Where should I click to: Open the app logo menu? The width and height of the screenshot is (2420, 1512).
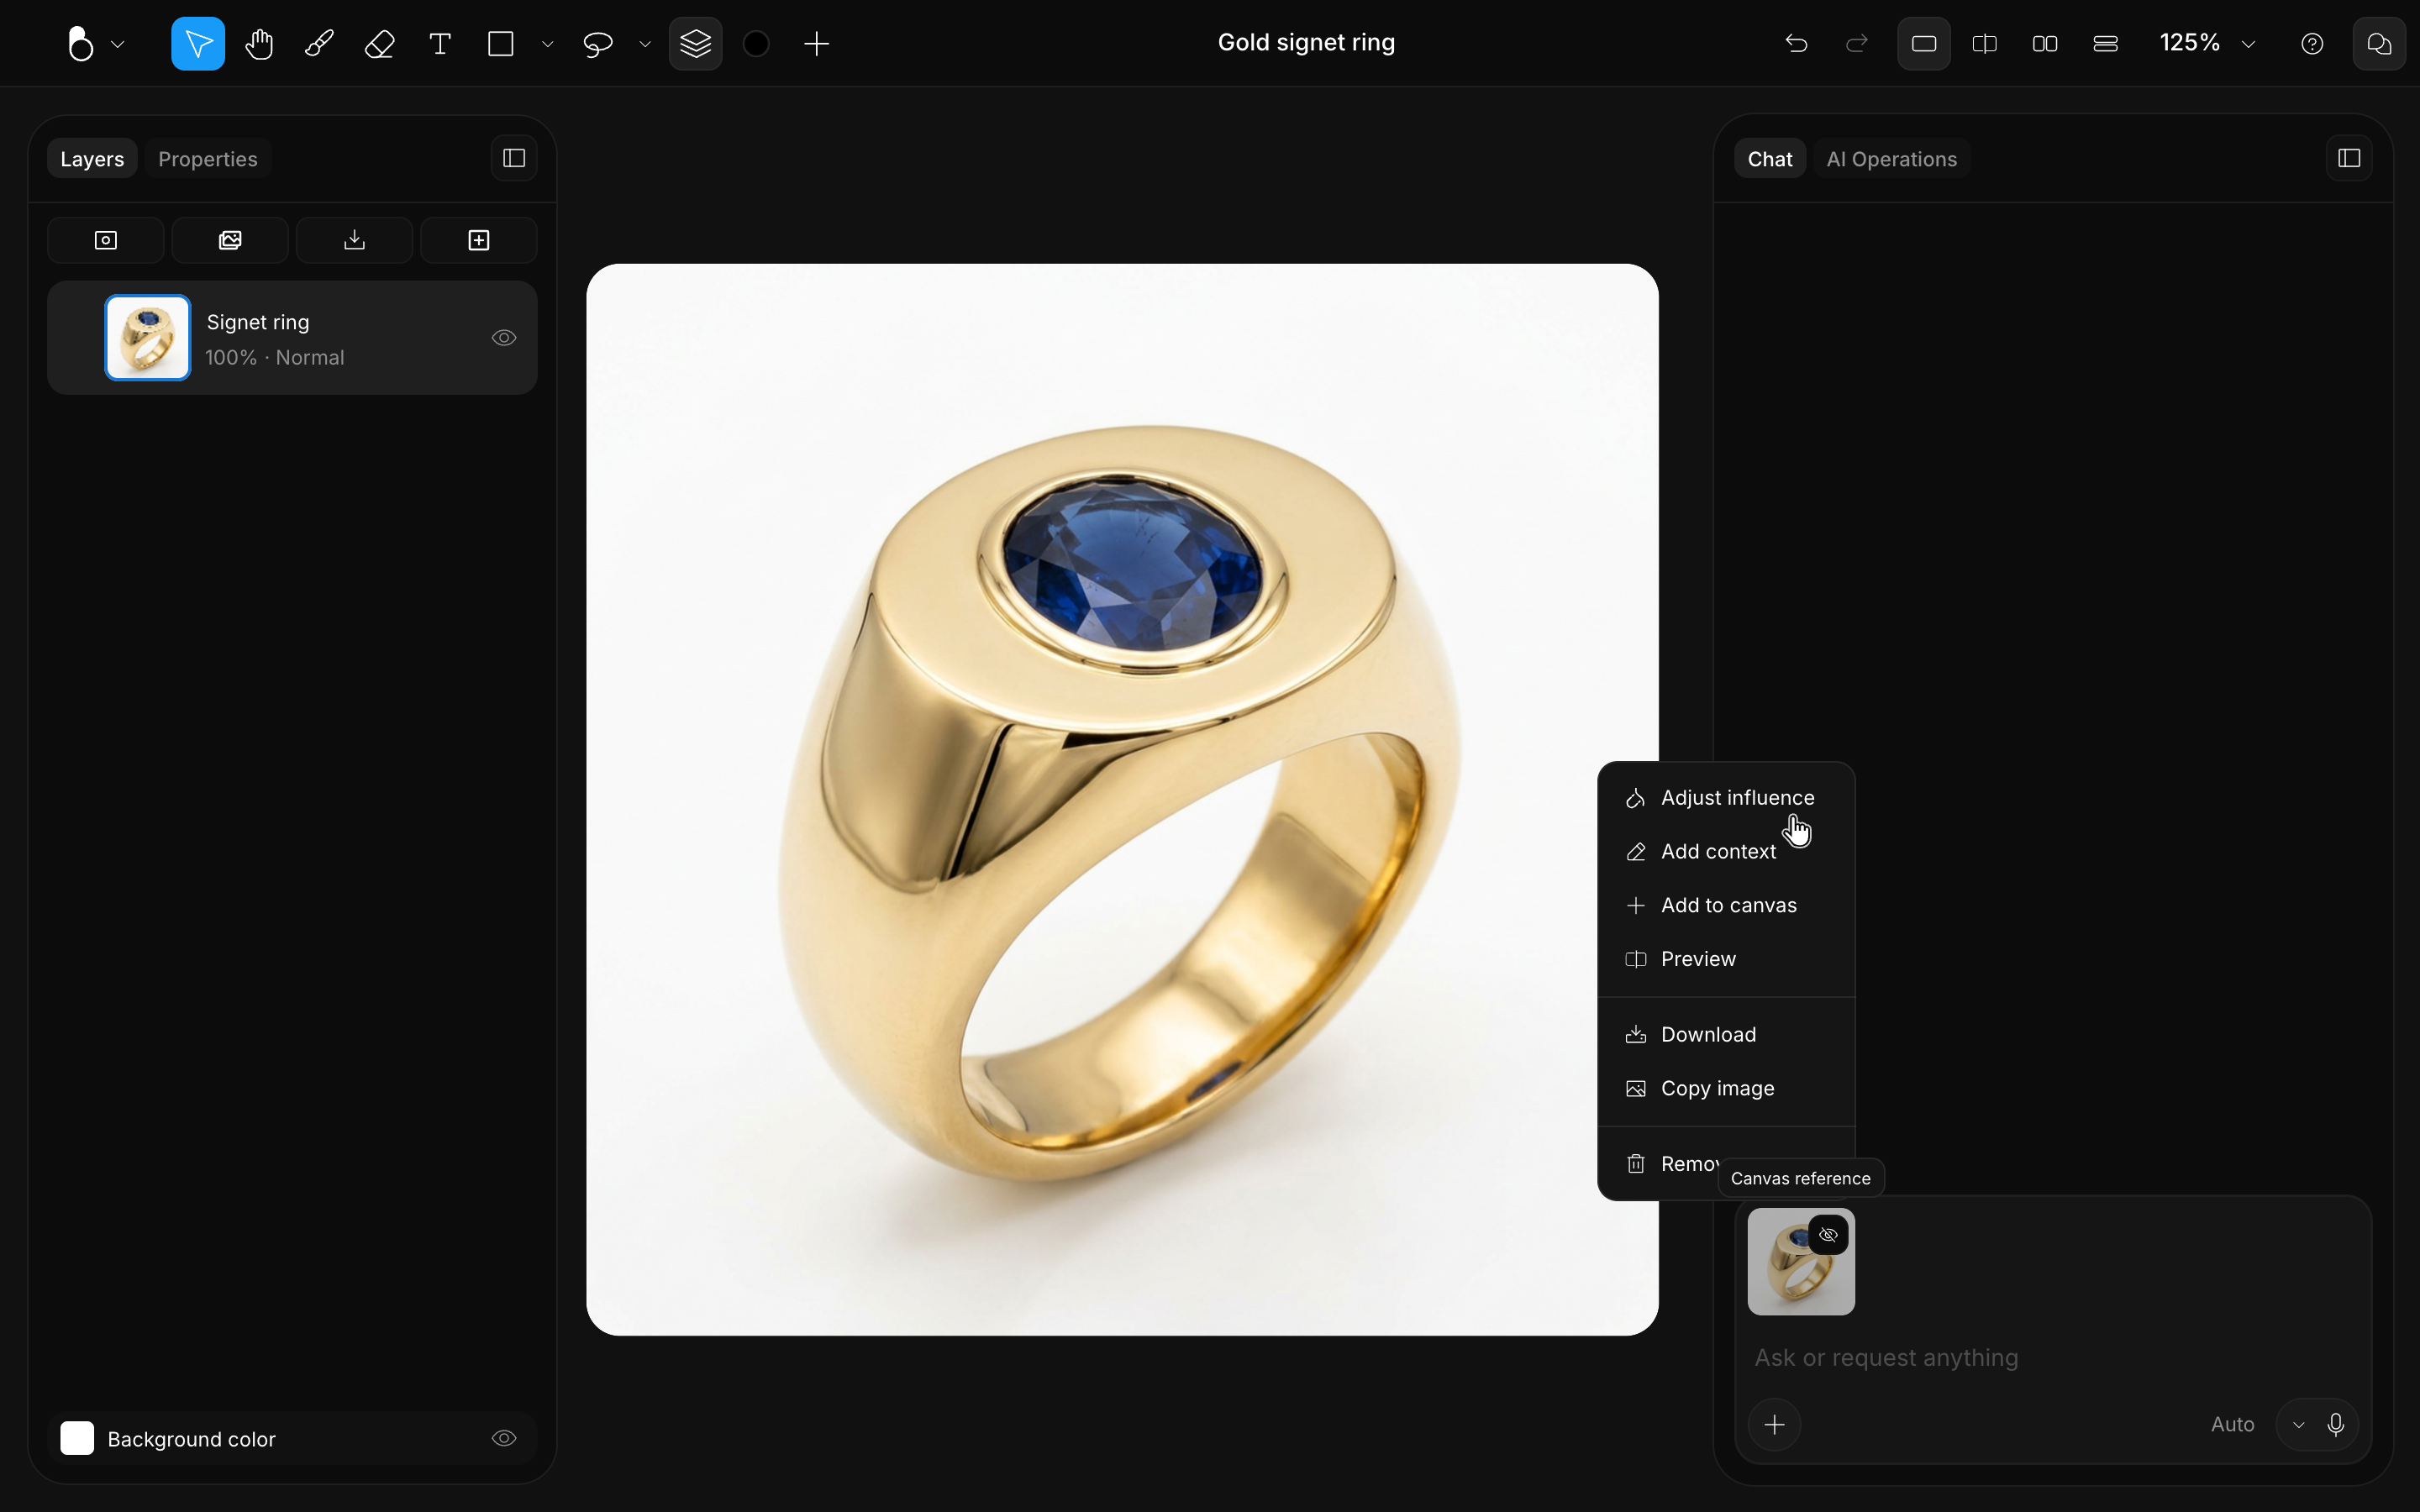point(81,44)
